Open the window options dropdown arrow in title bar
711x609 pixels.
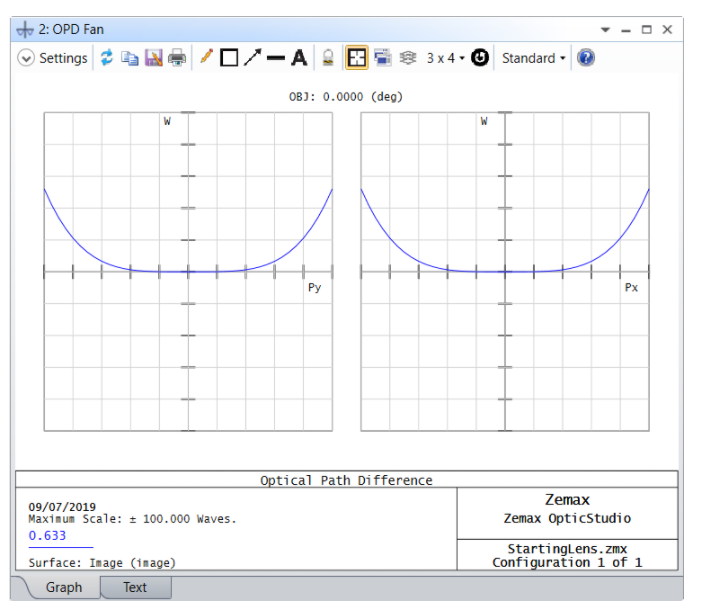pyautogui.click(x=604, y=30)
